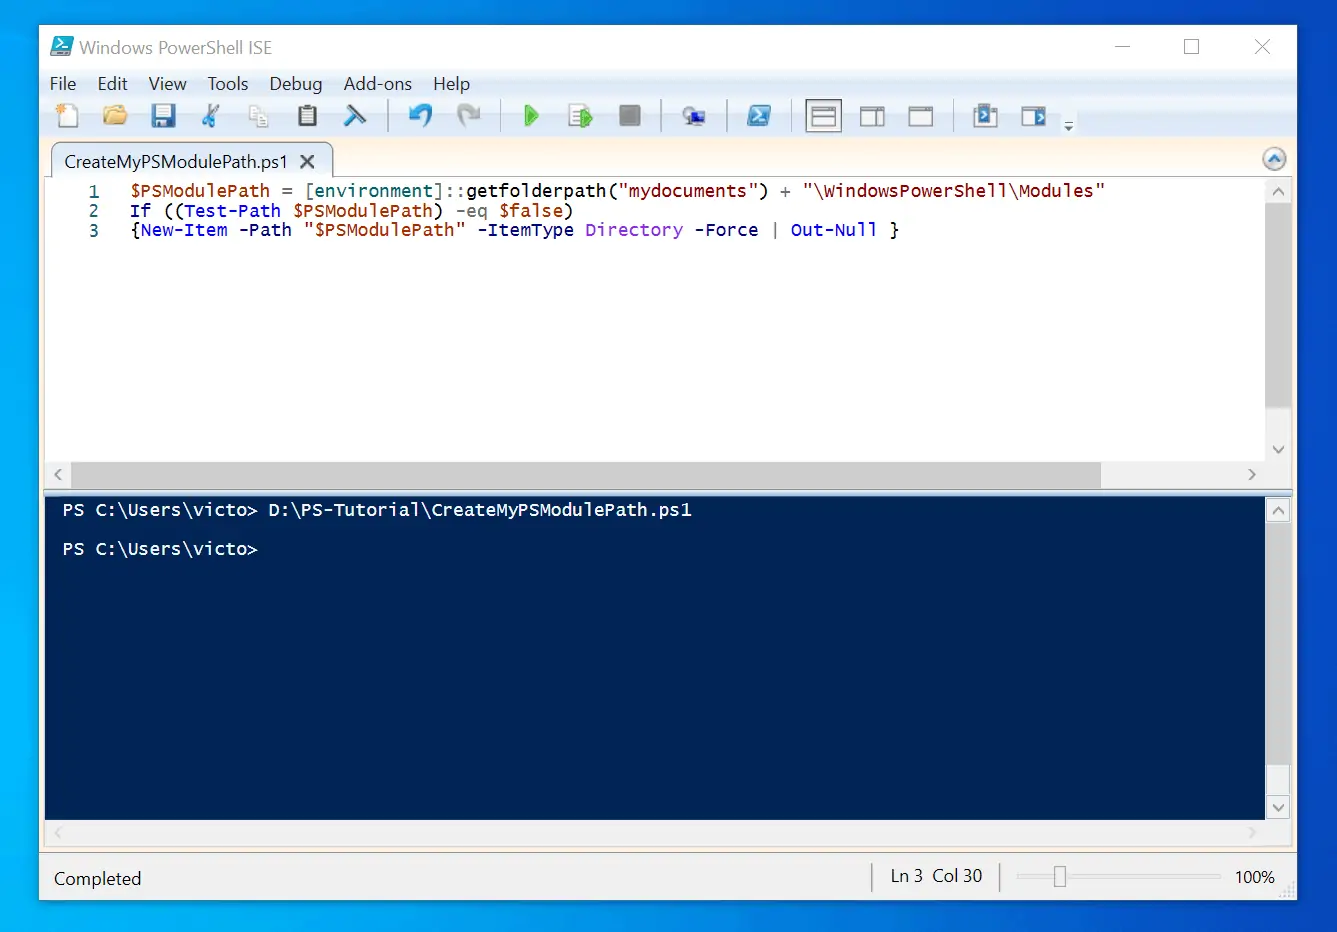1337x932 pixels.
Task: Close the CreateMyPSModulePath.ps1 tab
Action: [x=308, y=161]
